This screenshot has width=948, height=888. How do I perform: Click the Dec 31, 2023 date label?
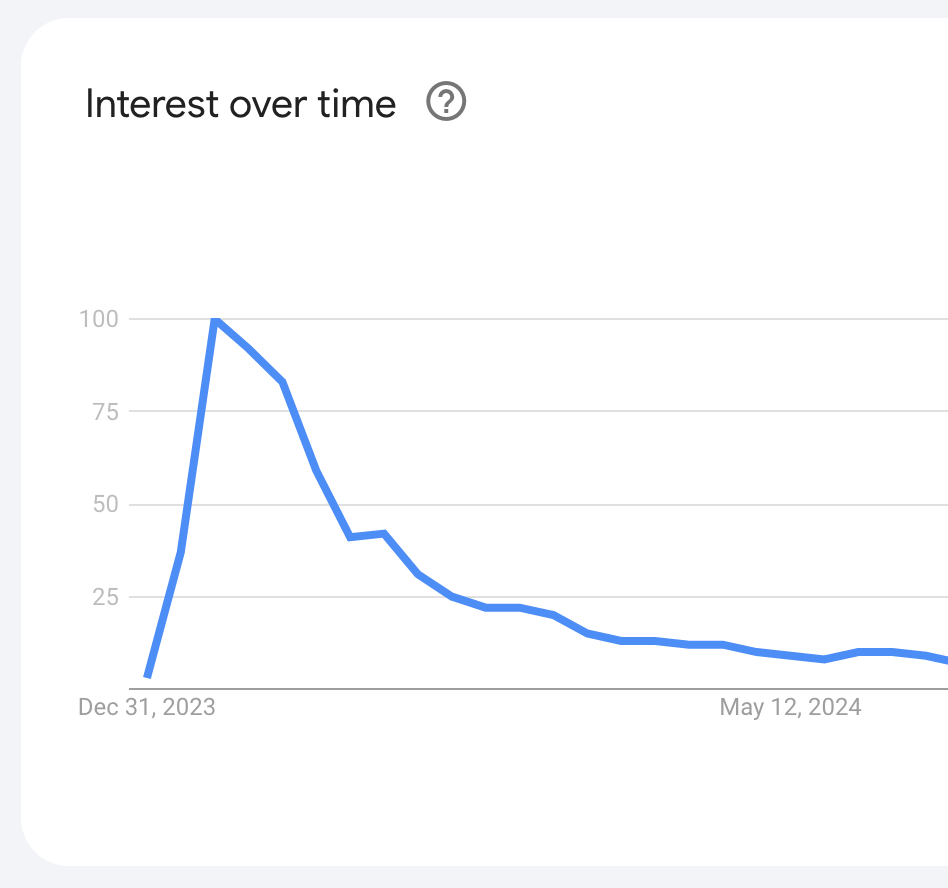(x=147, y=707)
